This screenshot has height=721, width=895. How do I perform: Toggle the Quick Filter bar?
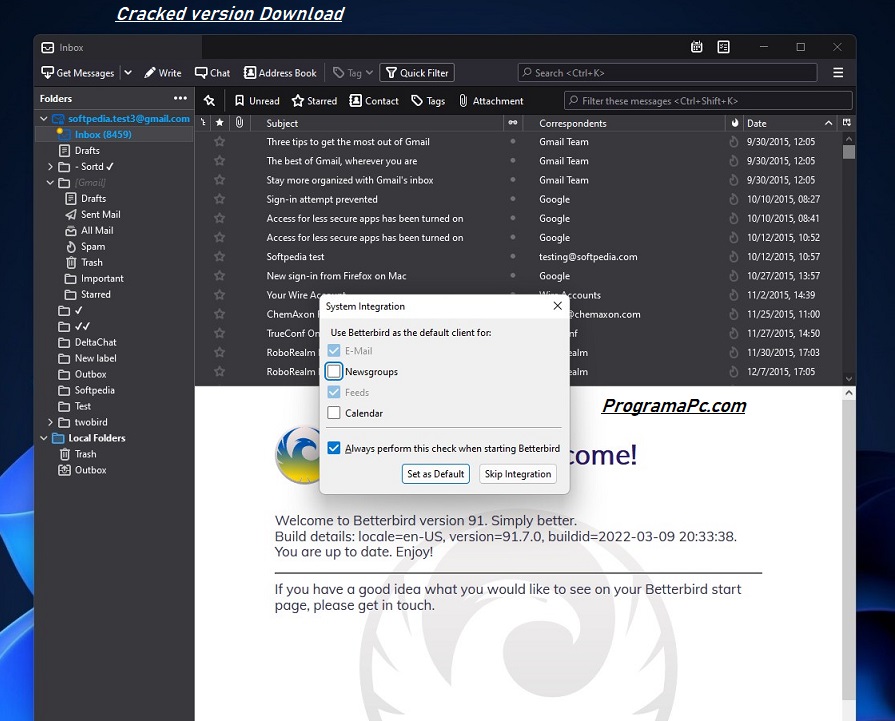(x=417, y=73)
